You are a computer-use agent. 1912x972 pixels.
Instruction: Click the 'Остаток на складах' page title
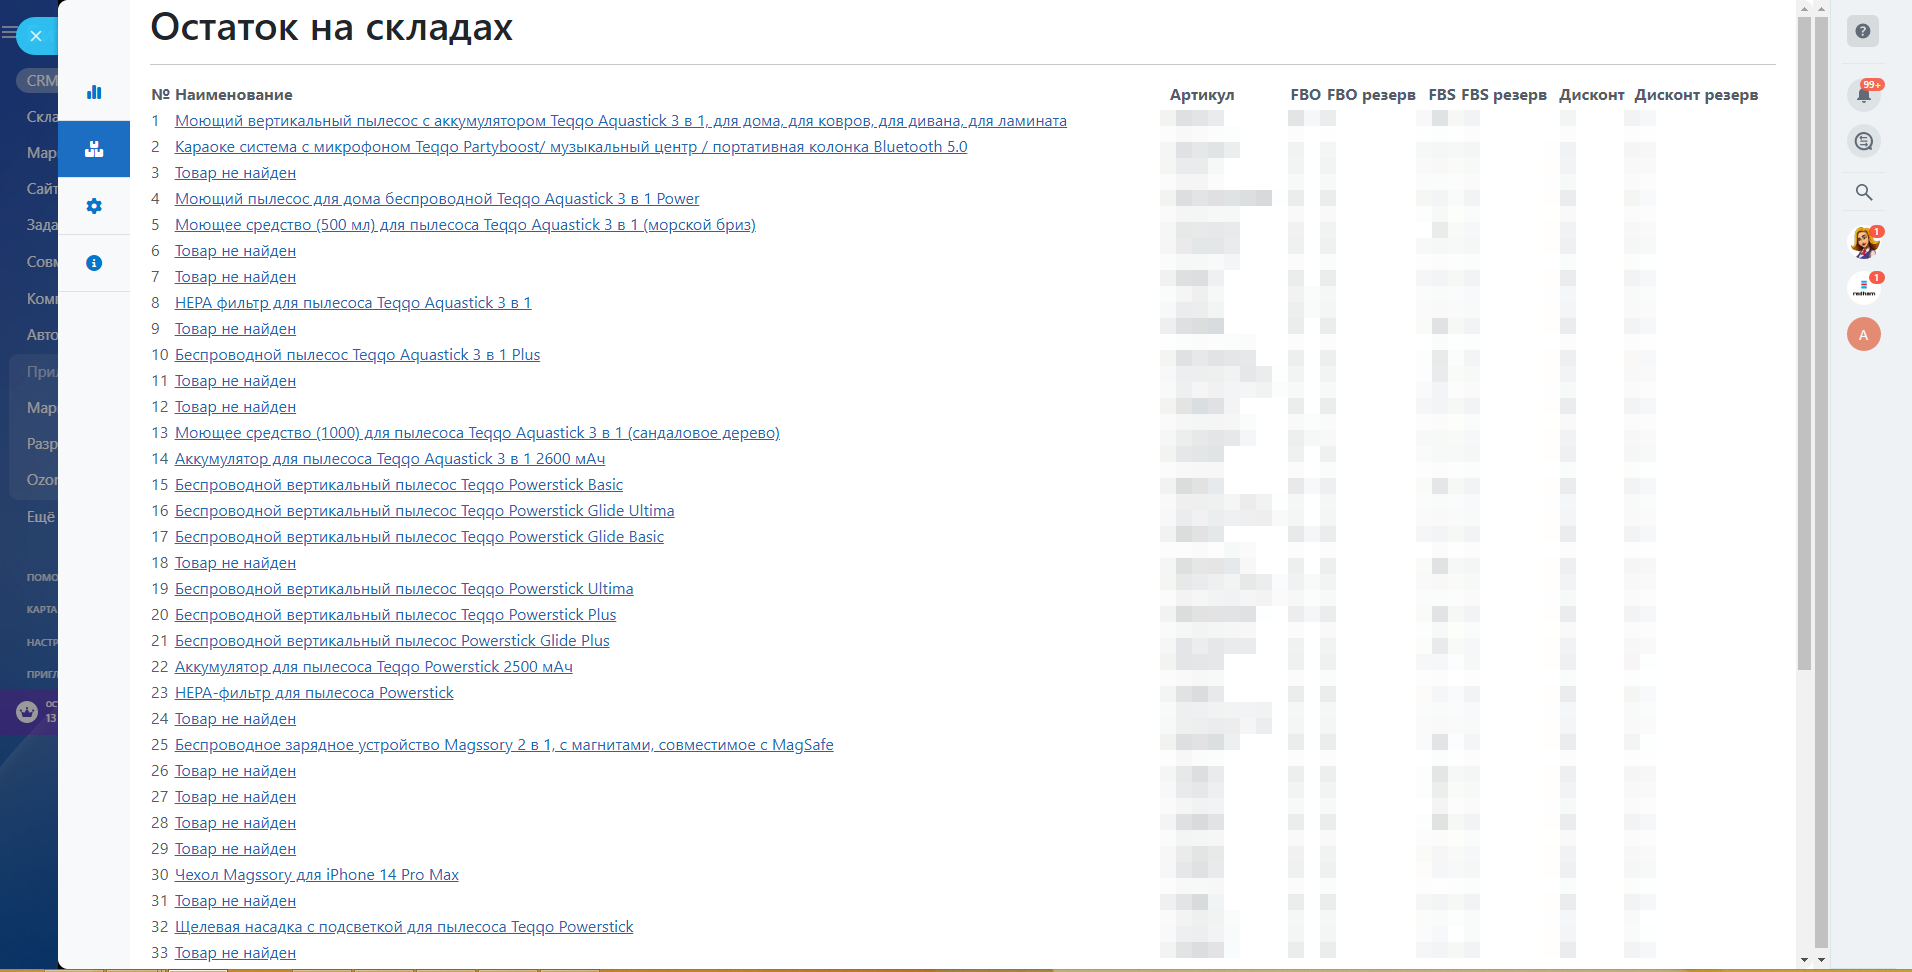(x=331, y=27)
